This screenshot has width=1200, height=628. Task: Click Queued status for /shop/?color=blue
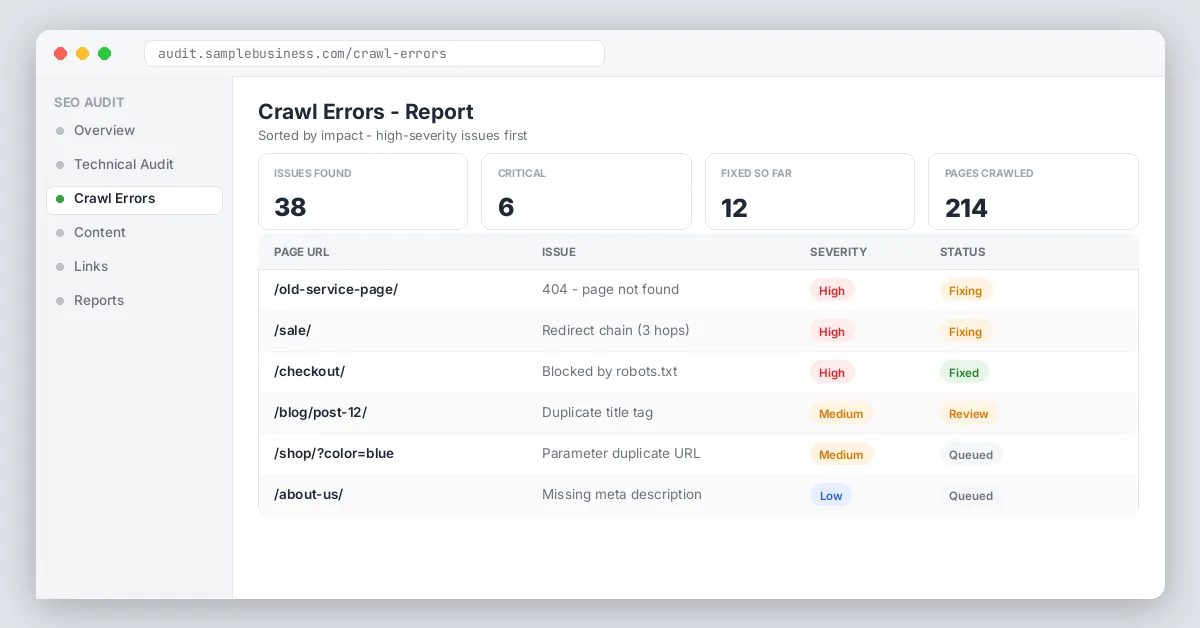971,454
